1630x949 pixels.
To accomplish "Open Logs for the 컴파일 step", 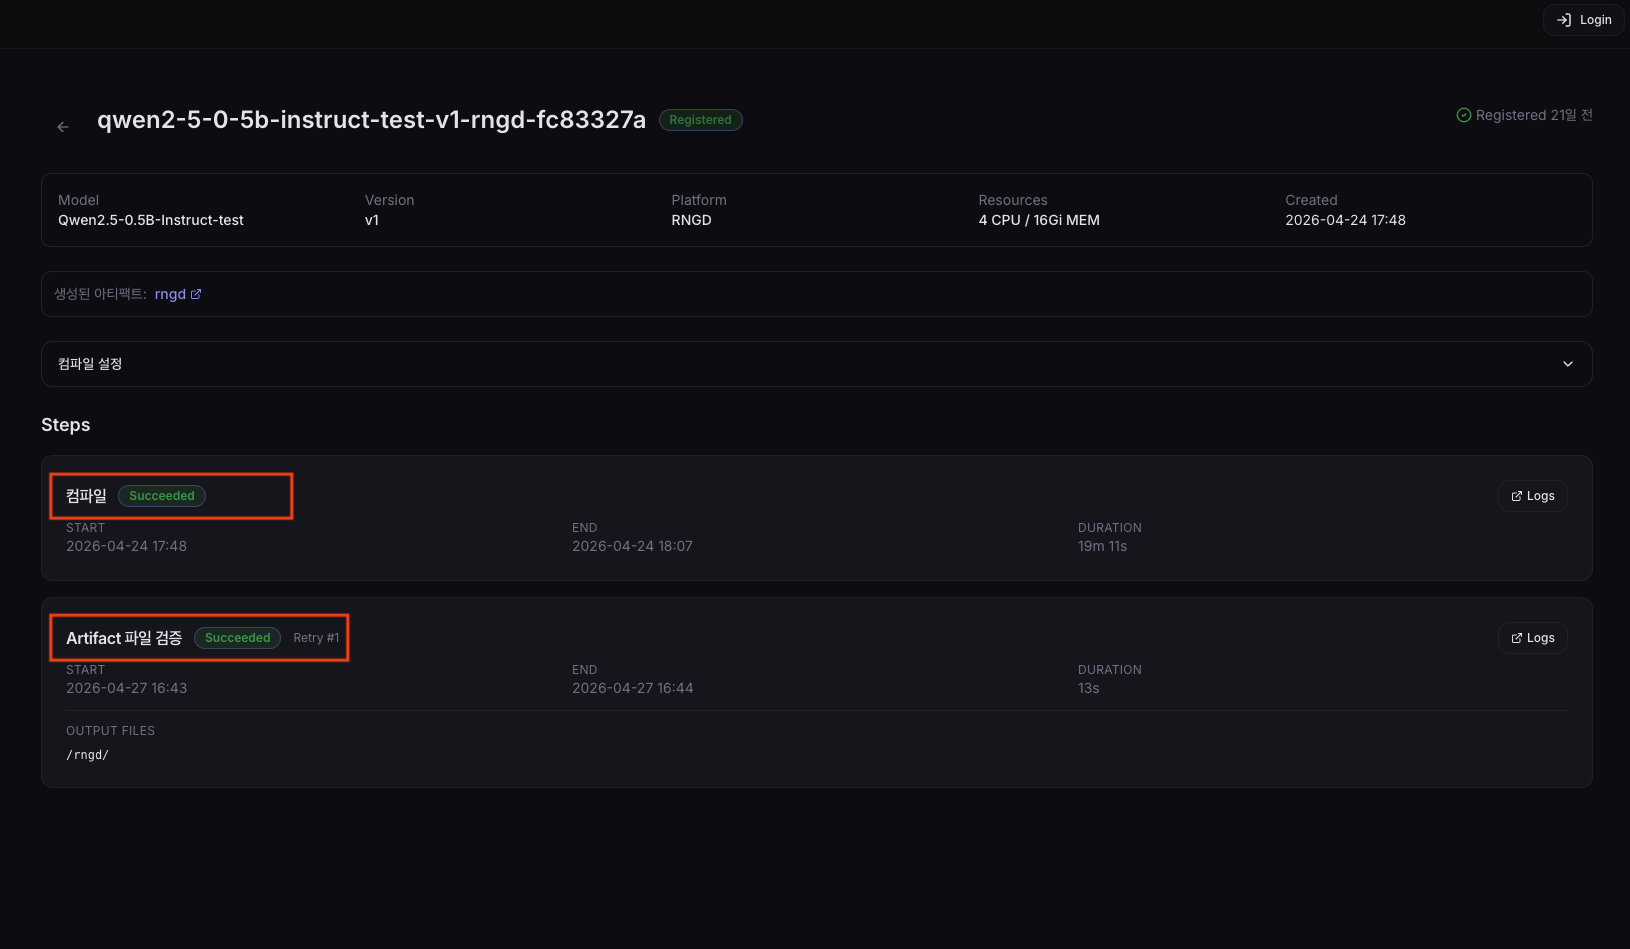I will pos(1532,496).
